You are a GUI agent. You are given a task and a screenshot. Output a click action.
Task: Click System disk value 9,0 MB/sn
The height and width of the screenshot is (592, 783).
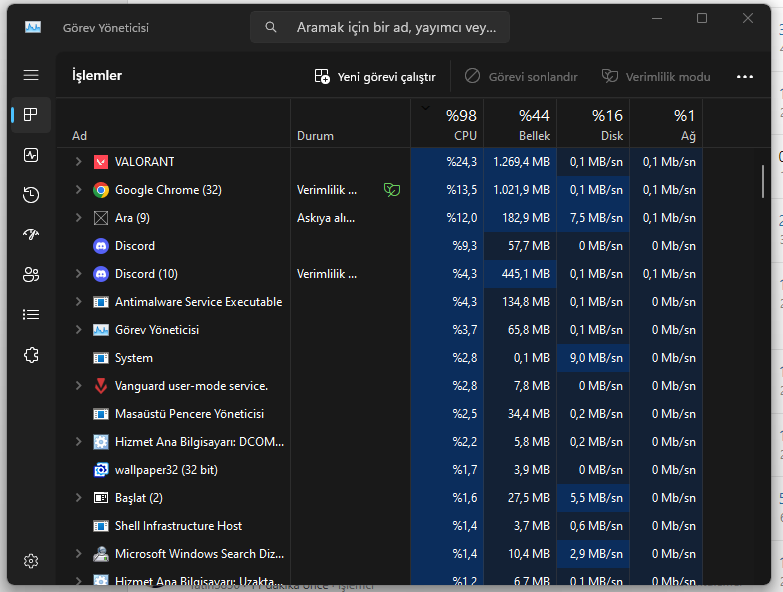[x=596, y=358]
